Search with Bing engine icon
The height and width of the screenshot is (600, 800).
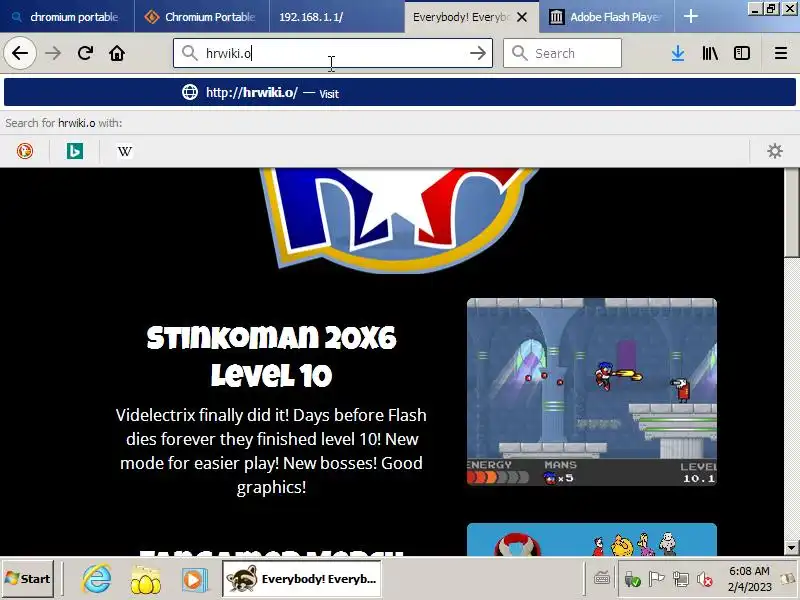tap(74, 151)
